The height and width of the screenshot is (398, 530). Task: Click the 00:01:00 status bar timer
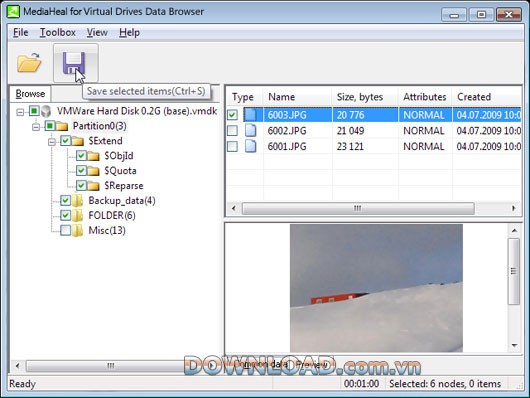[361, 384]
